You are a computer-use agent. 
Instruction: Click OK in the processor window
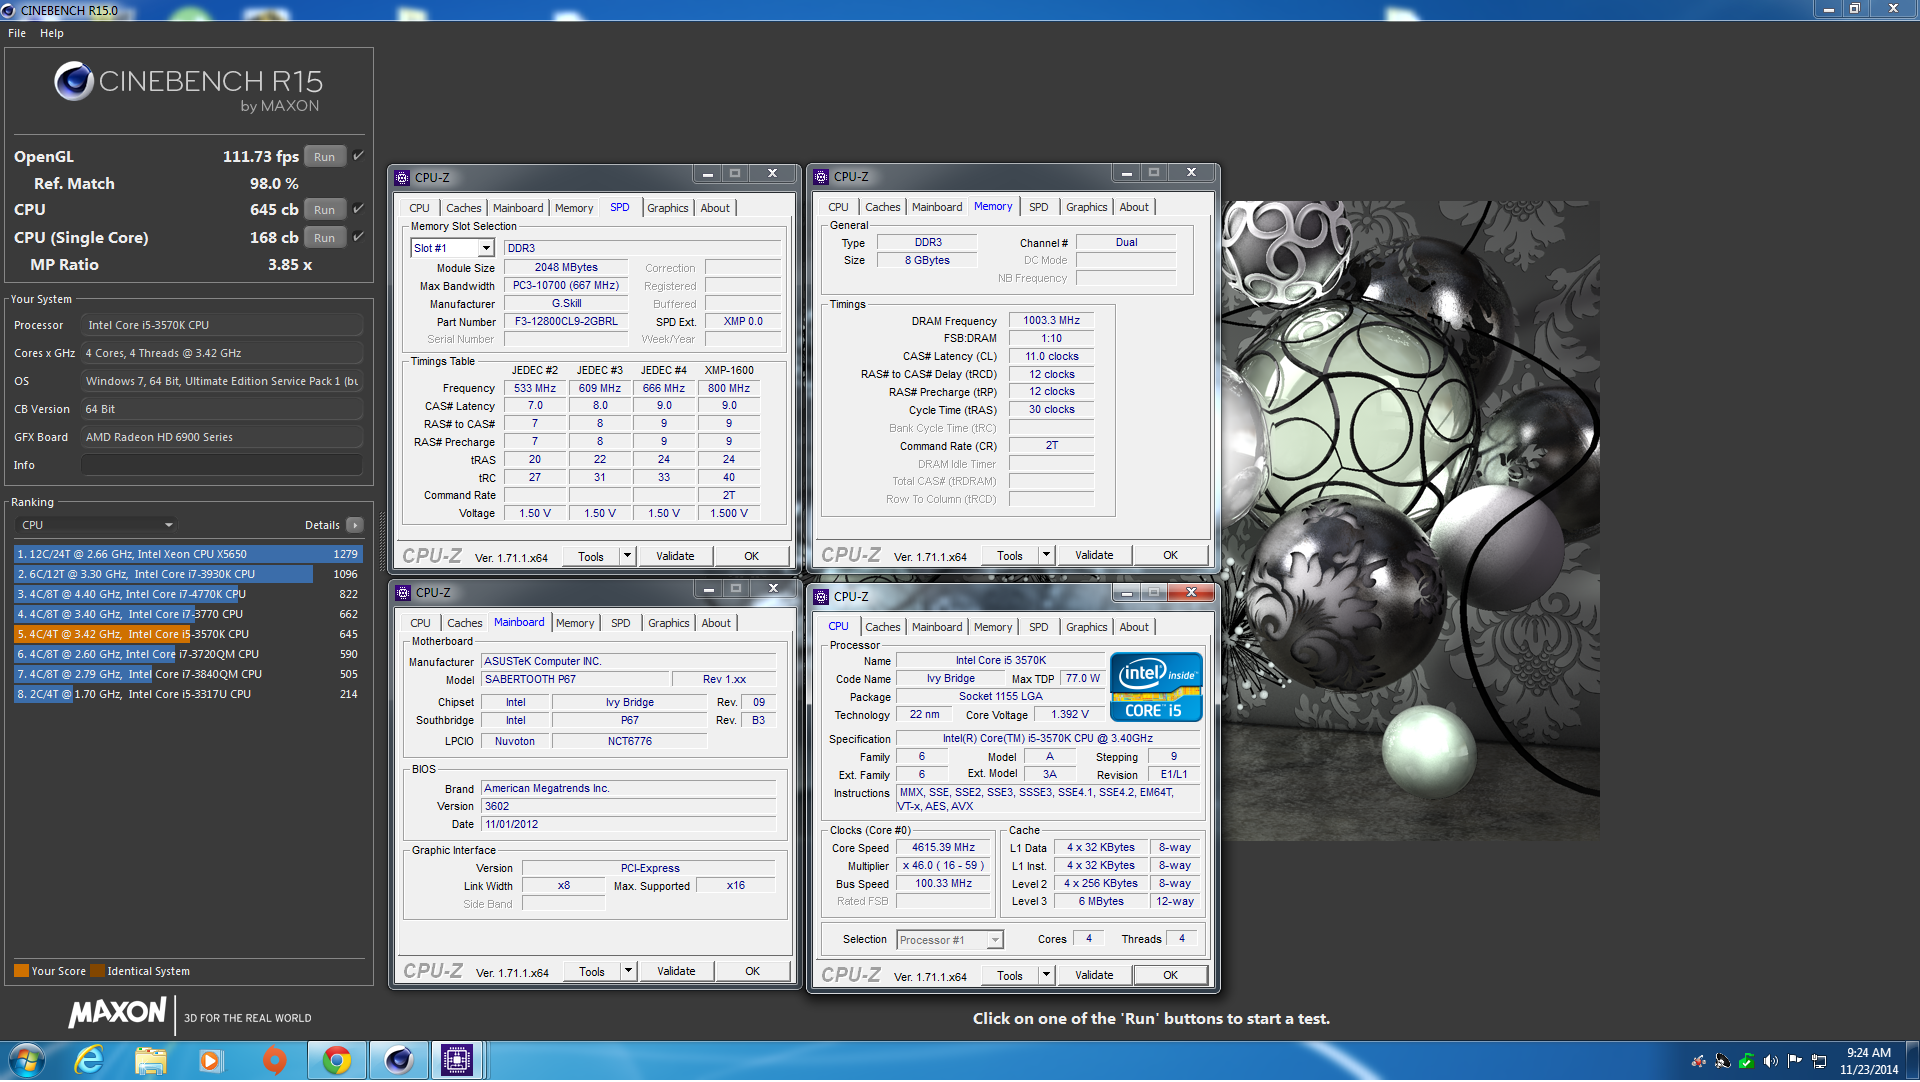[1170, 975]
